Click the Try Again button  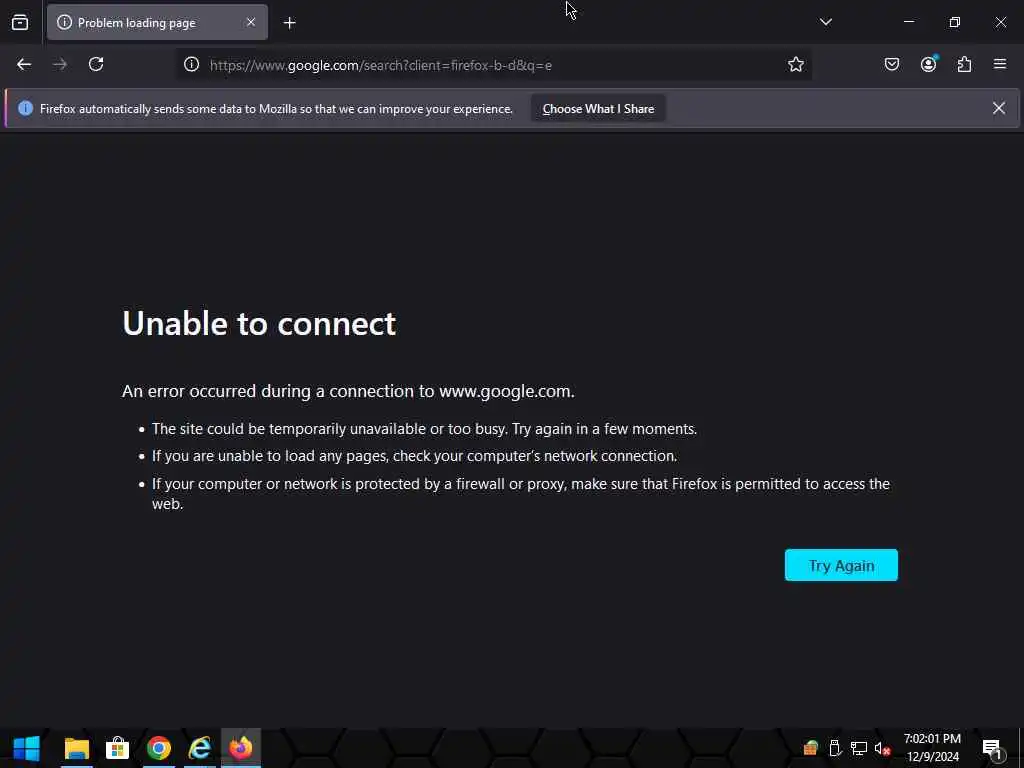tap(841, 565)
